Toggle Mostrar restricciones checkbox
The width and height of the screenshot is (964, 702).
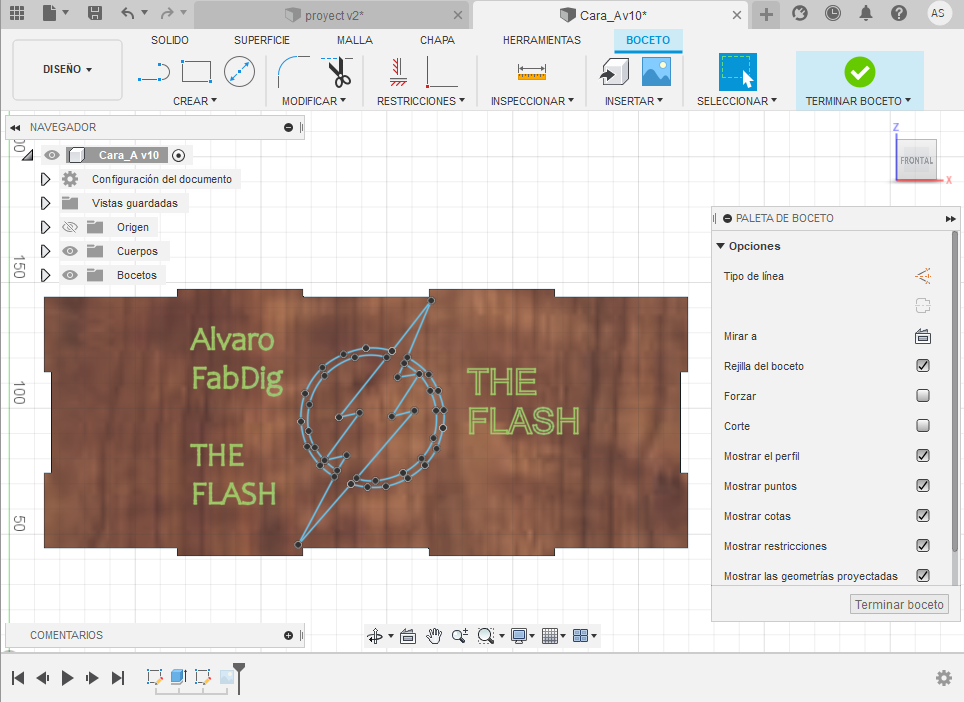click(922, 545)
